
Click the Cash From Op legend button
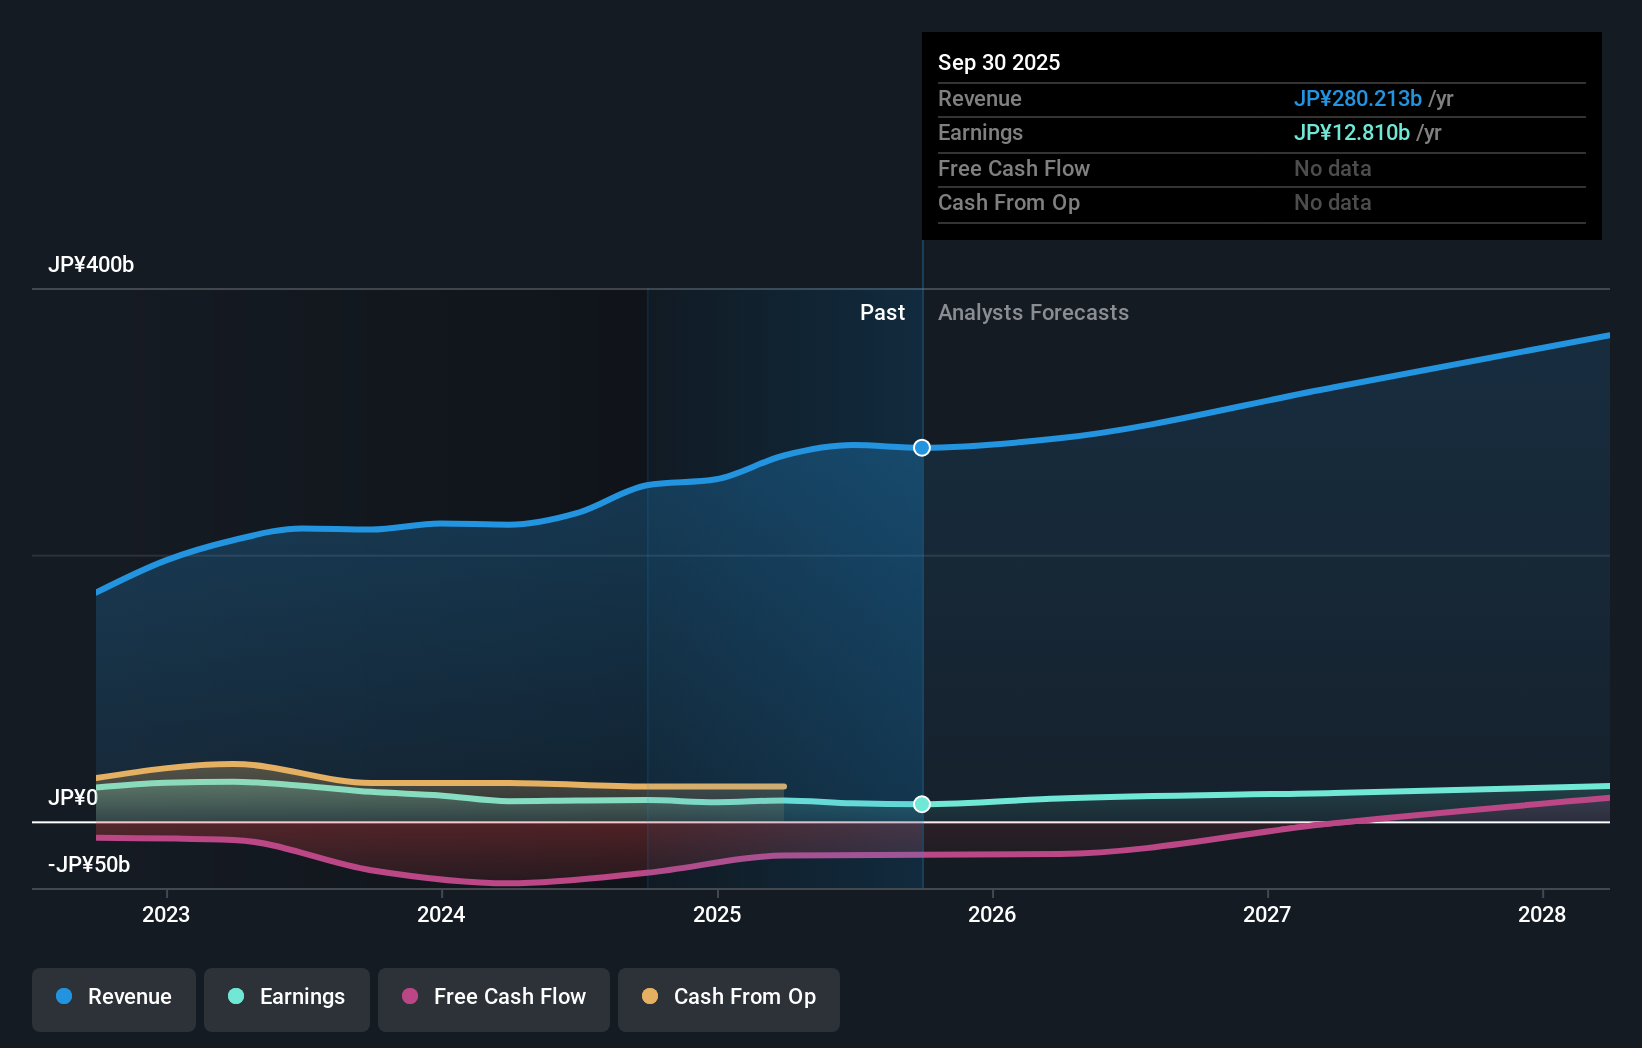tap(728, 999)
